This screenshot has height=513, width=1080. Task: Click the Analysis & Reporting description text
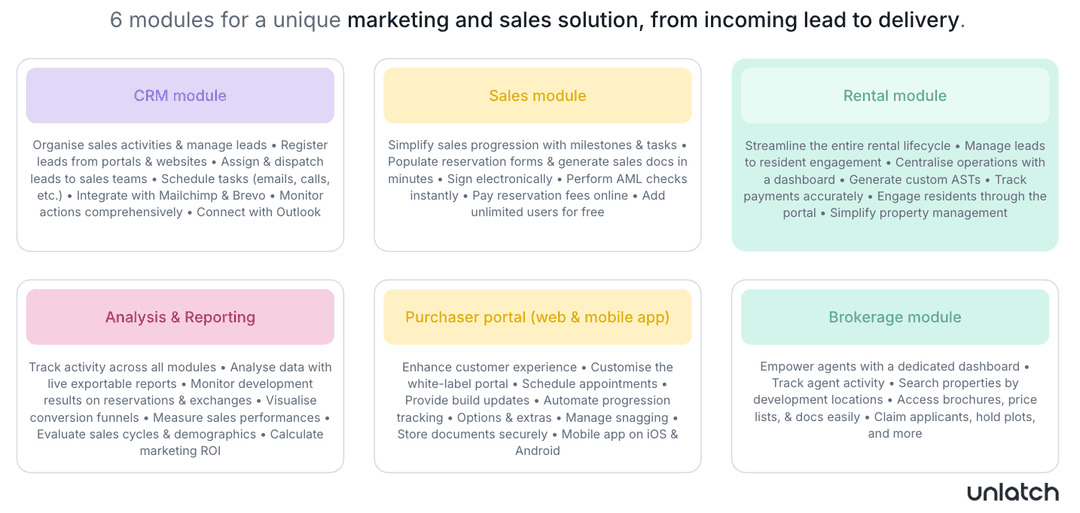tap(180, 409)
